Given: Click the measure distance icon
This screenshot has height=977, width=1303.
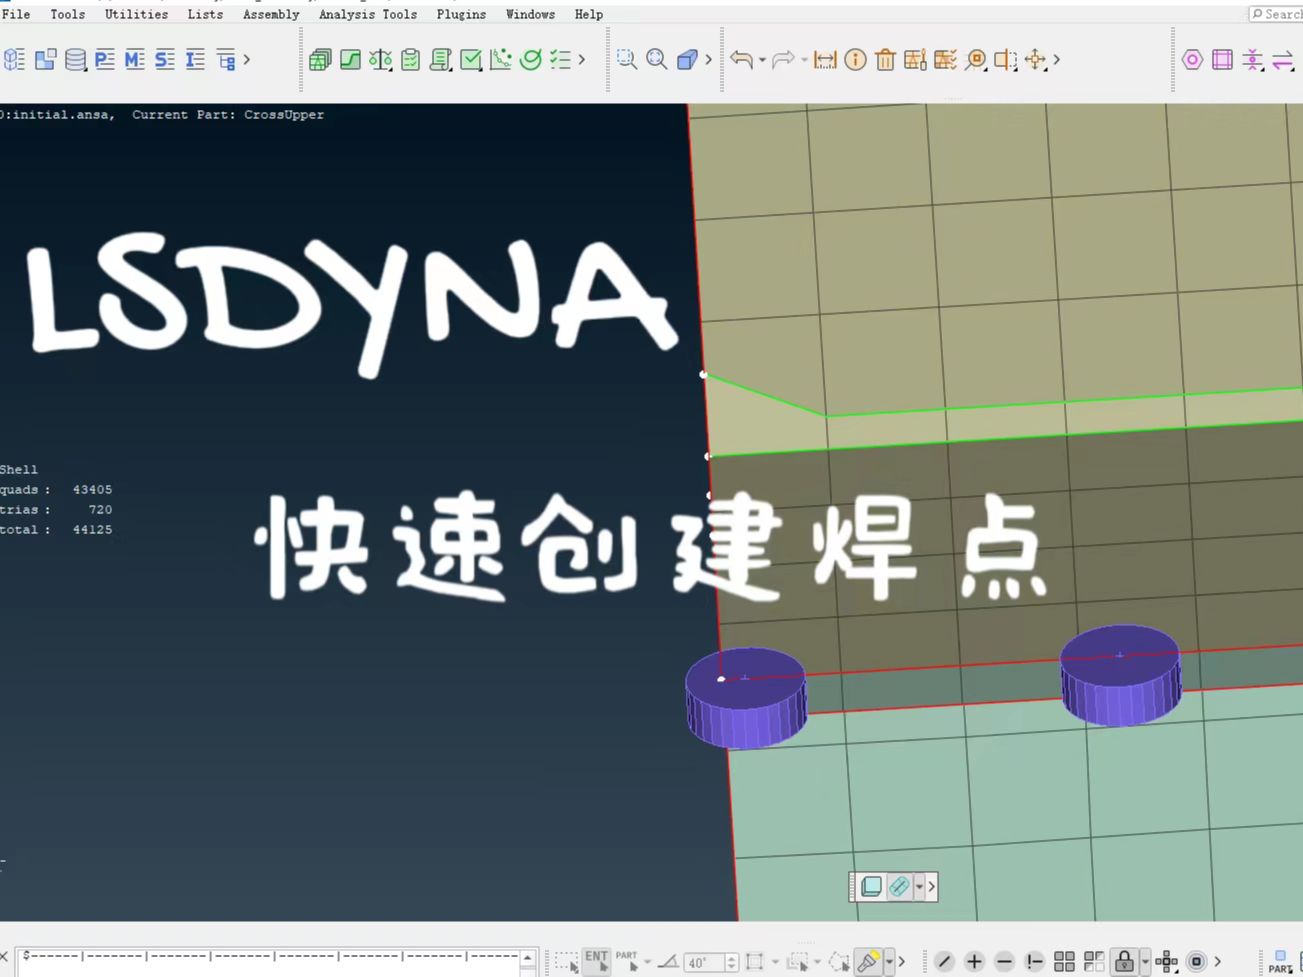Looking at the screenshot, I should point(825,60).
